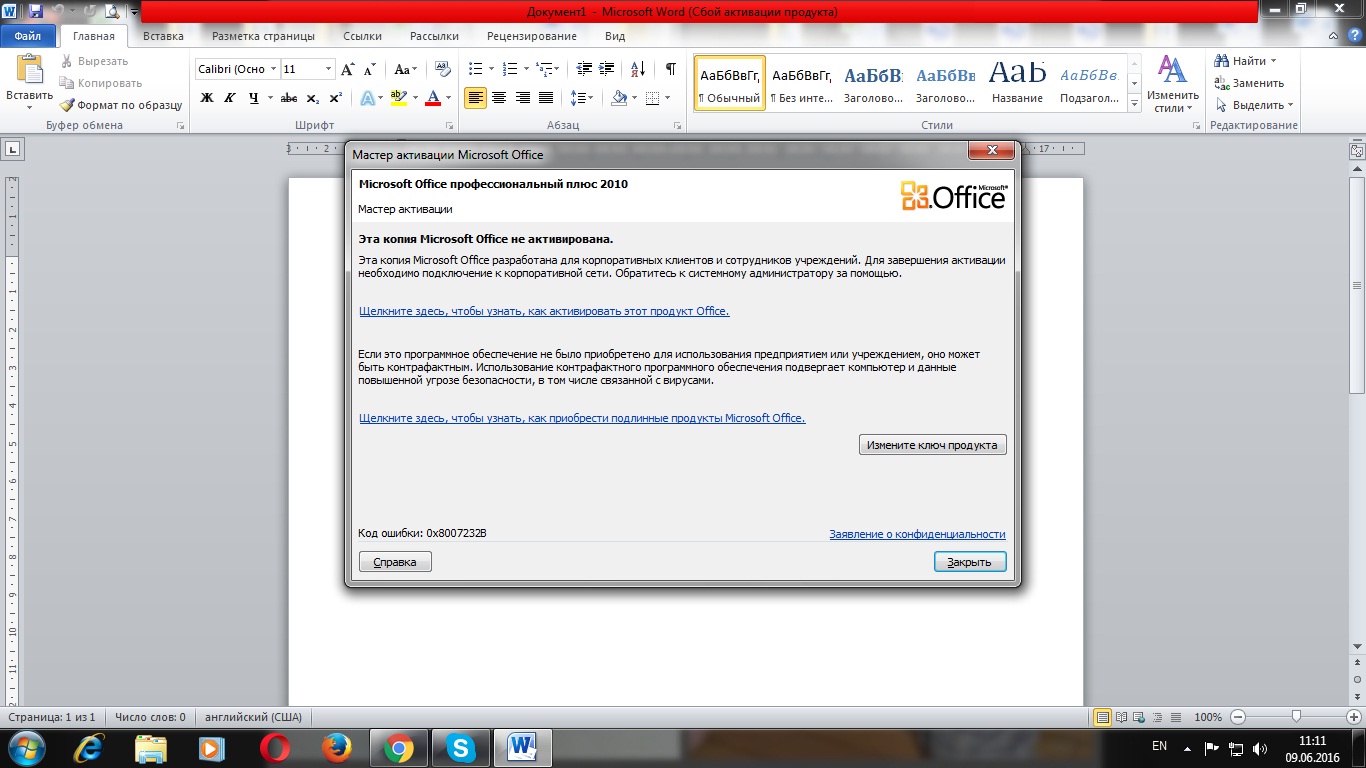Click the Справка button in the dialog

395,562
